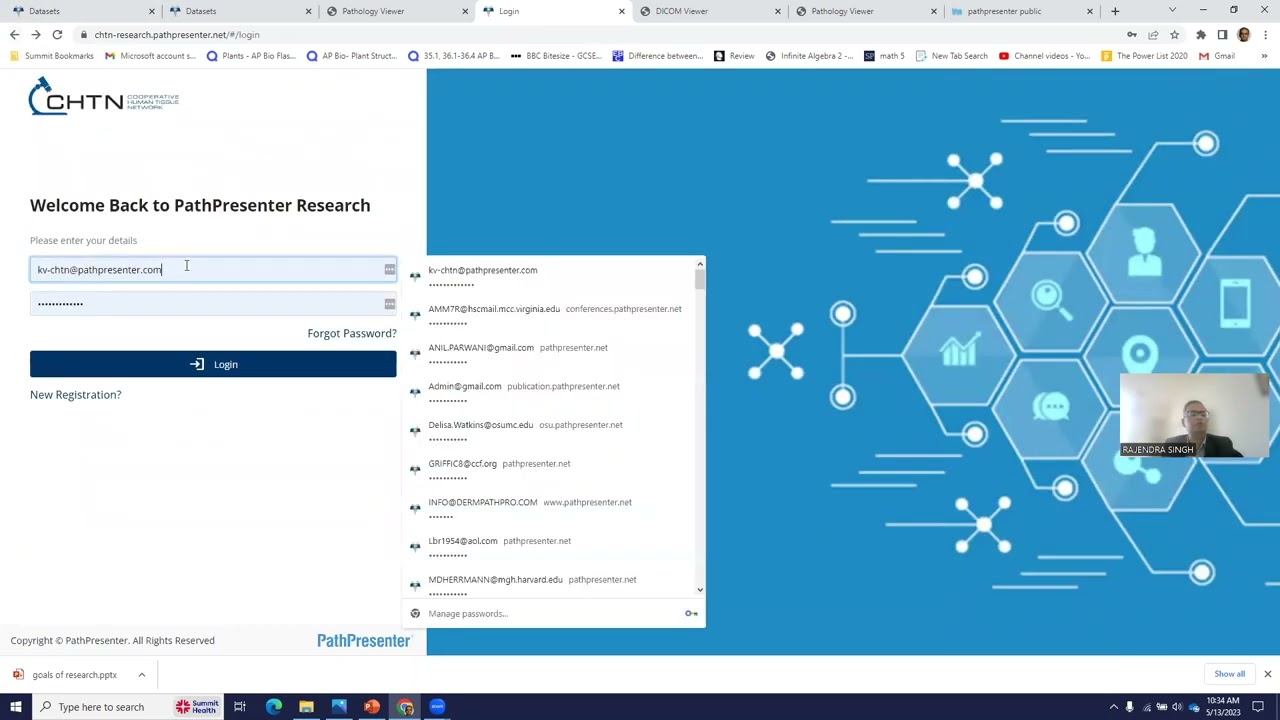Open the Channel videos YouTube bookmark

coord(1043,56)
